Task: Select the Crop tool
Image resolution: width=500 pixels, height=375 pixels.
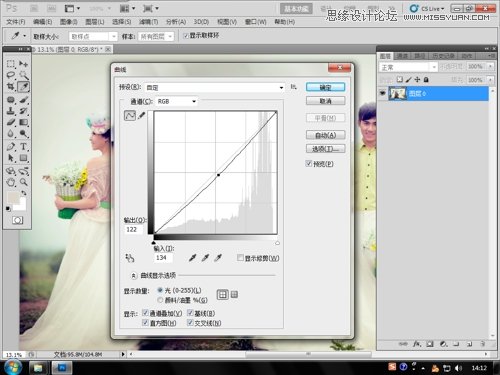Action: pos(11,87)
